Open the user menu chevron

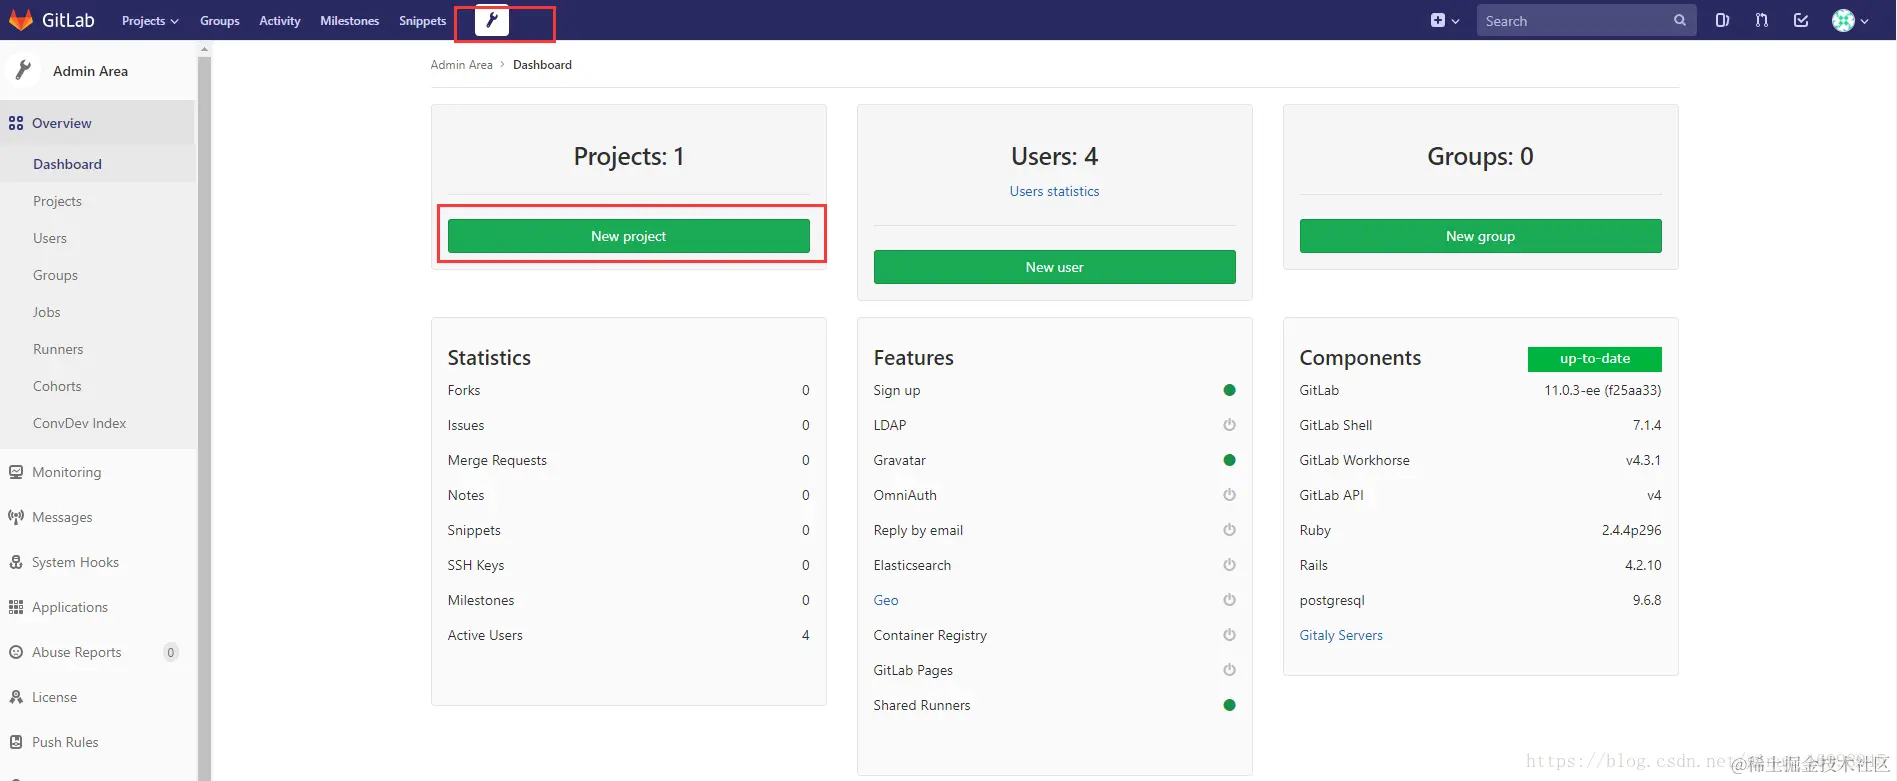click(1865, 21)
